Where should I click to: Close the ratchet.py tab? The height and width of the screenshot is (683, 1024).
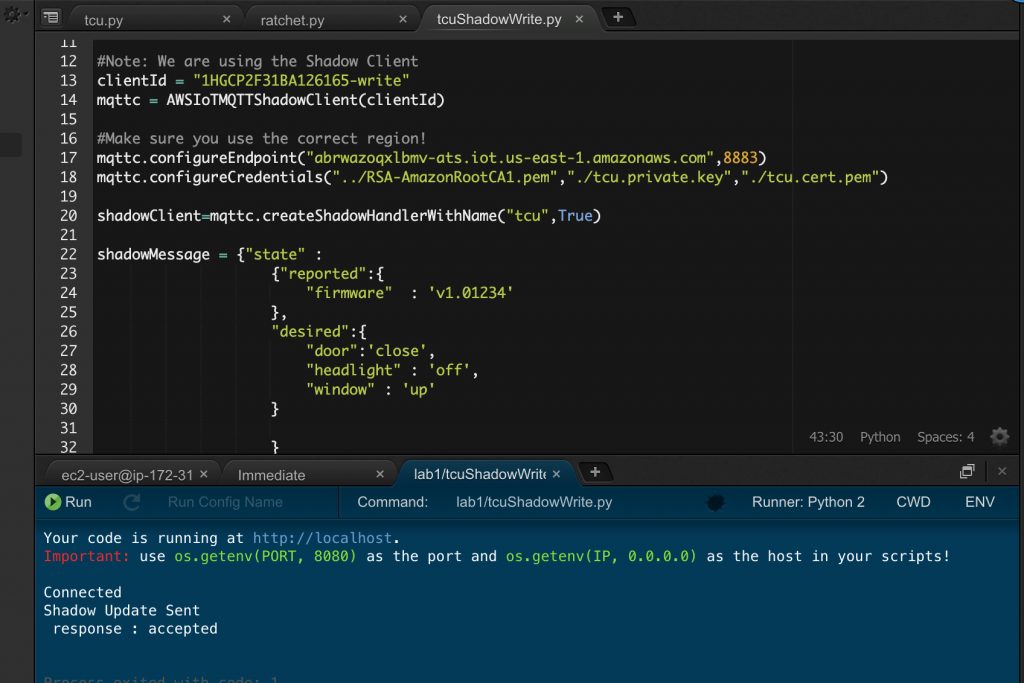click(403, 19)
